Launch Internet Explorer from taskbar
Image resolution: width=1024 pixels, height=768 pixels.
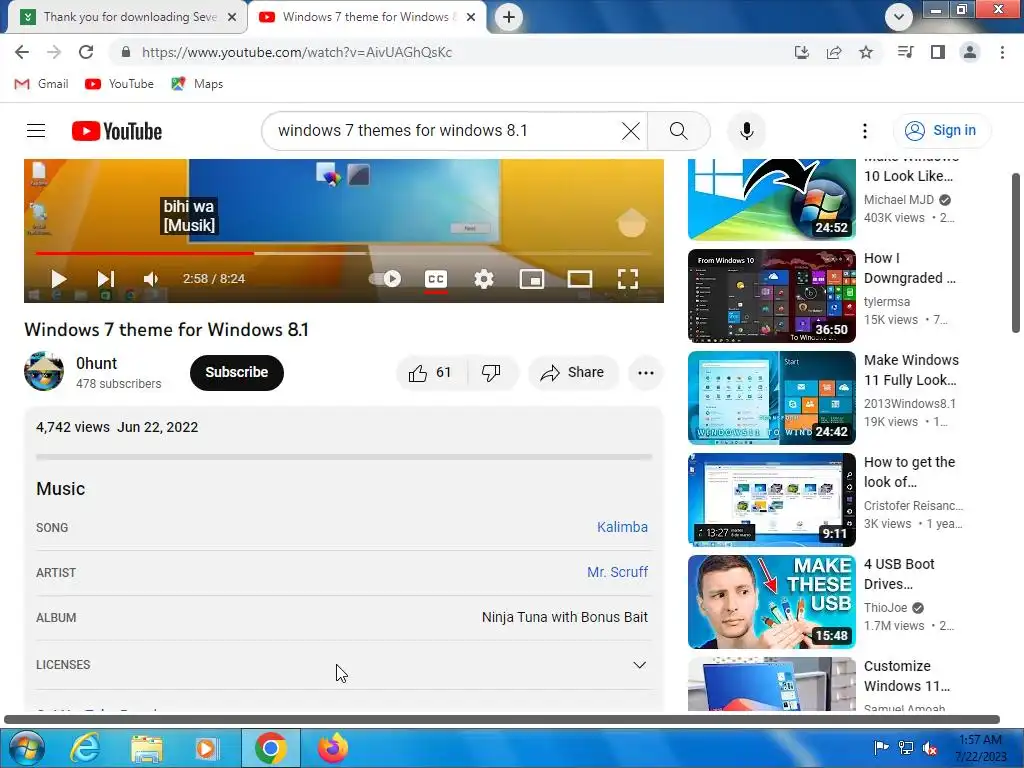coord(85,748)
